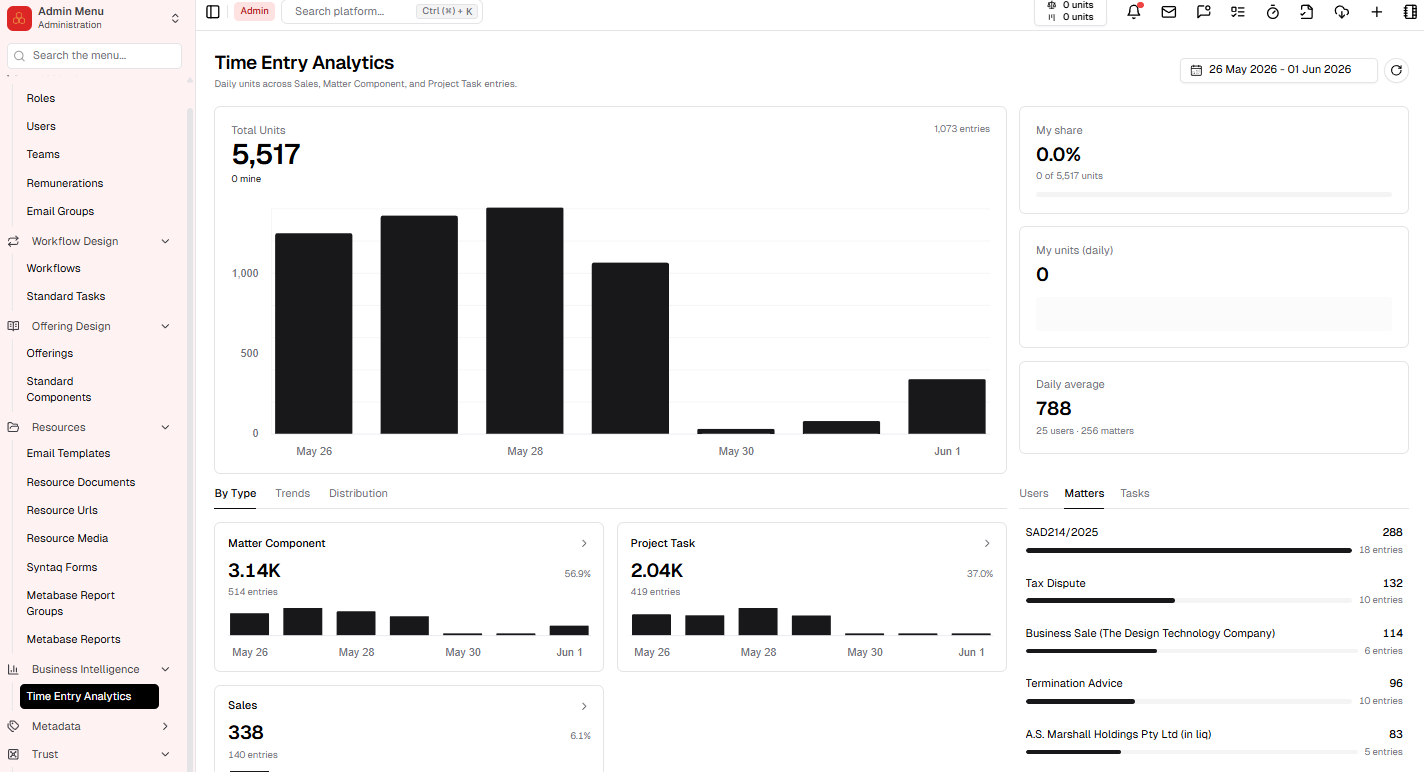Image resolution: width=1424 pixels, height=772 pixels.
Task: Open Email Groups menu item
Action: (60, 211)
